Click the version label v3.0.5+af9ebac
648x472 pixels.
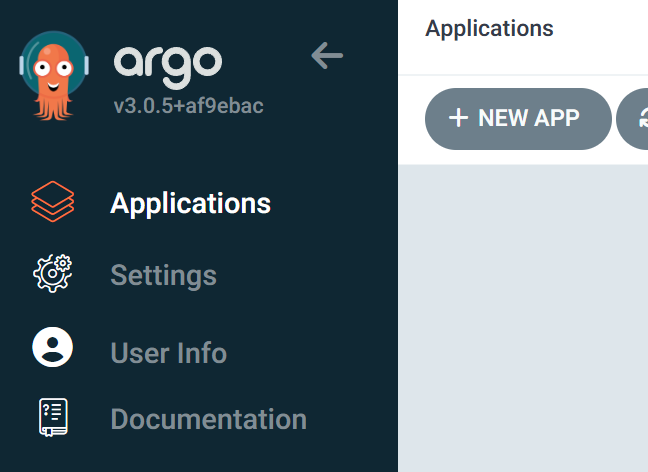(x=188, y=106)
